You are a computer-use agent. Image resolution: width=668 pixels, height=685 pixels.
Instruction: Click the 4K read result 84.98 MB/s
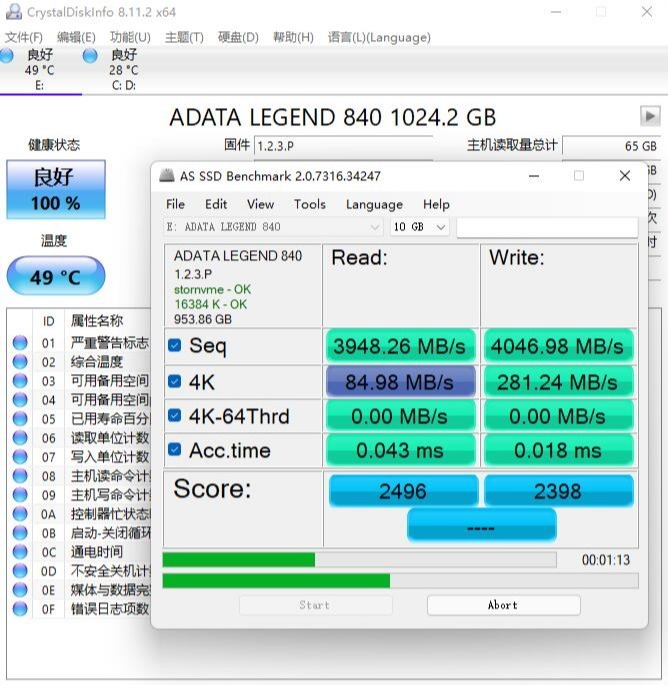400,381
